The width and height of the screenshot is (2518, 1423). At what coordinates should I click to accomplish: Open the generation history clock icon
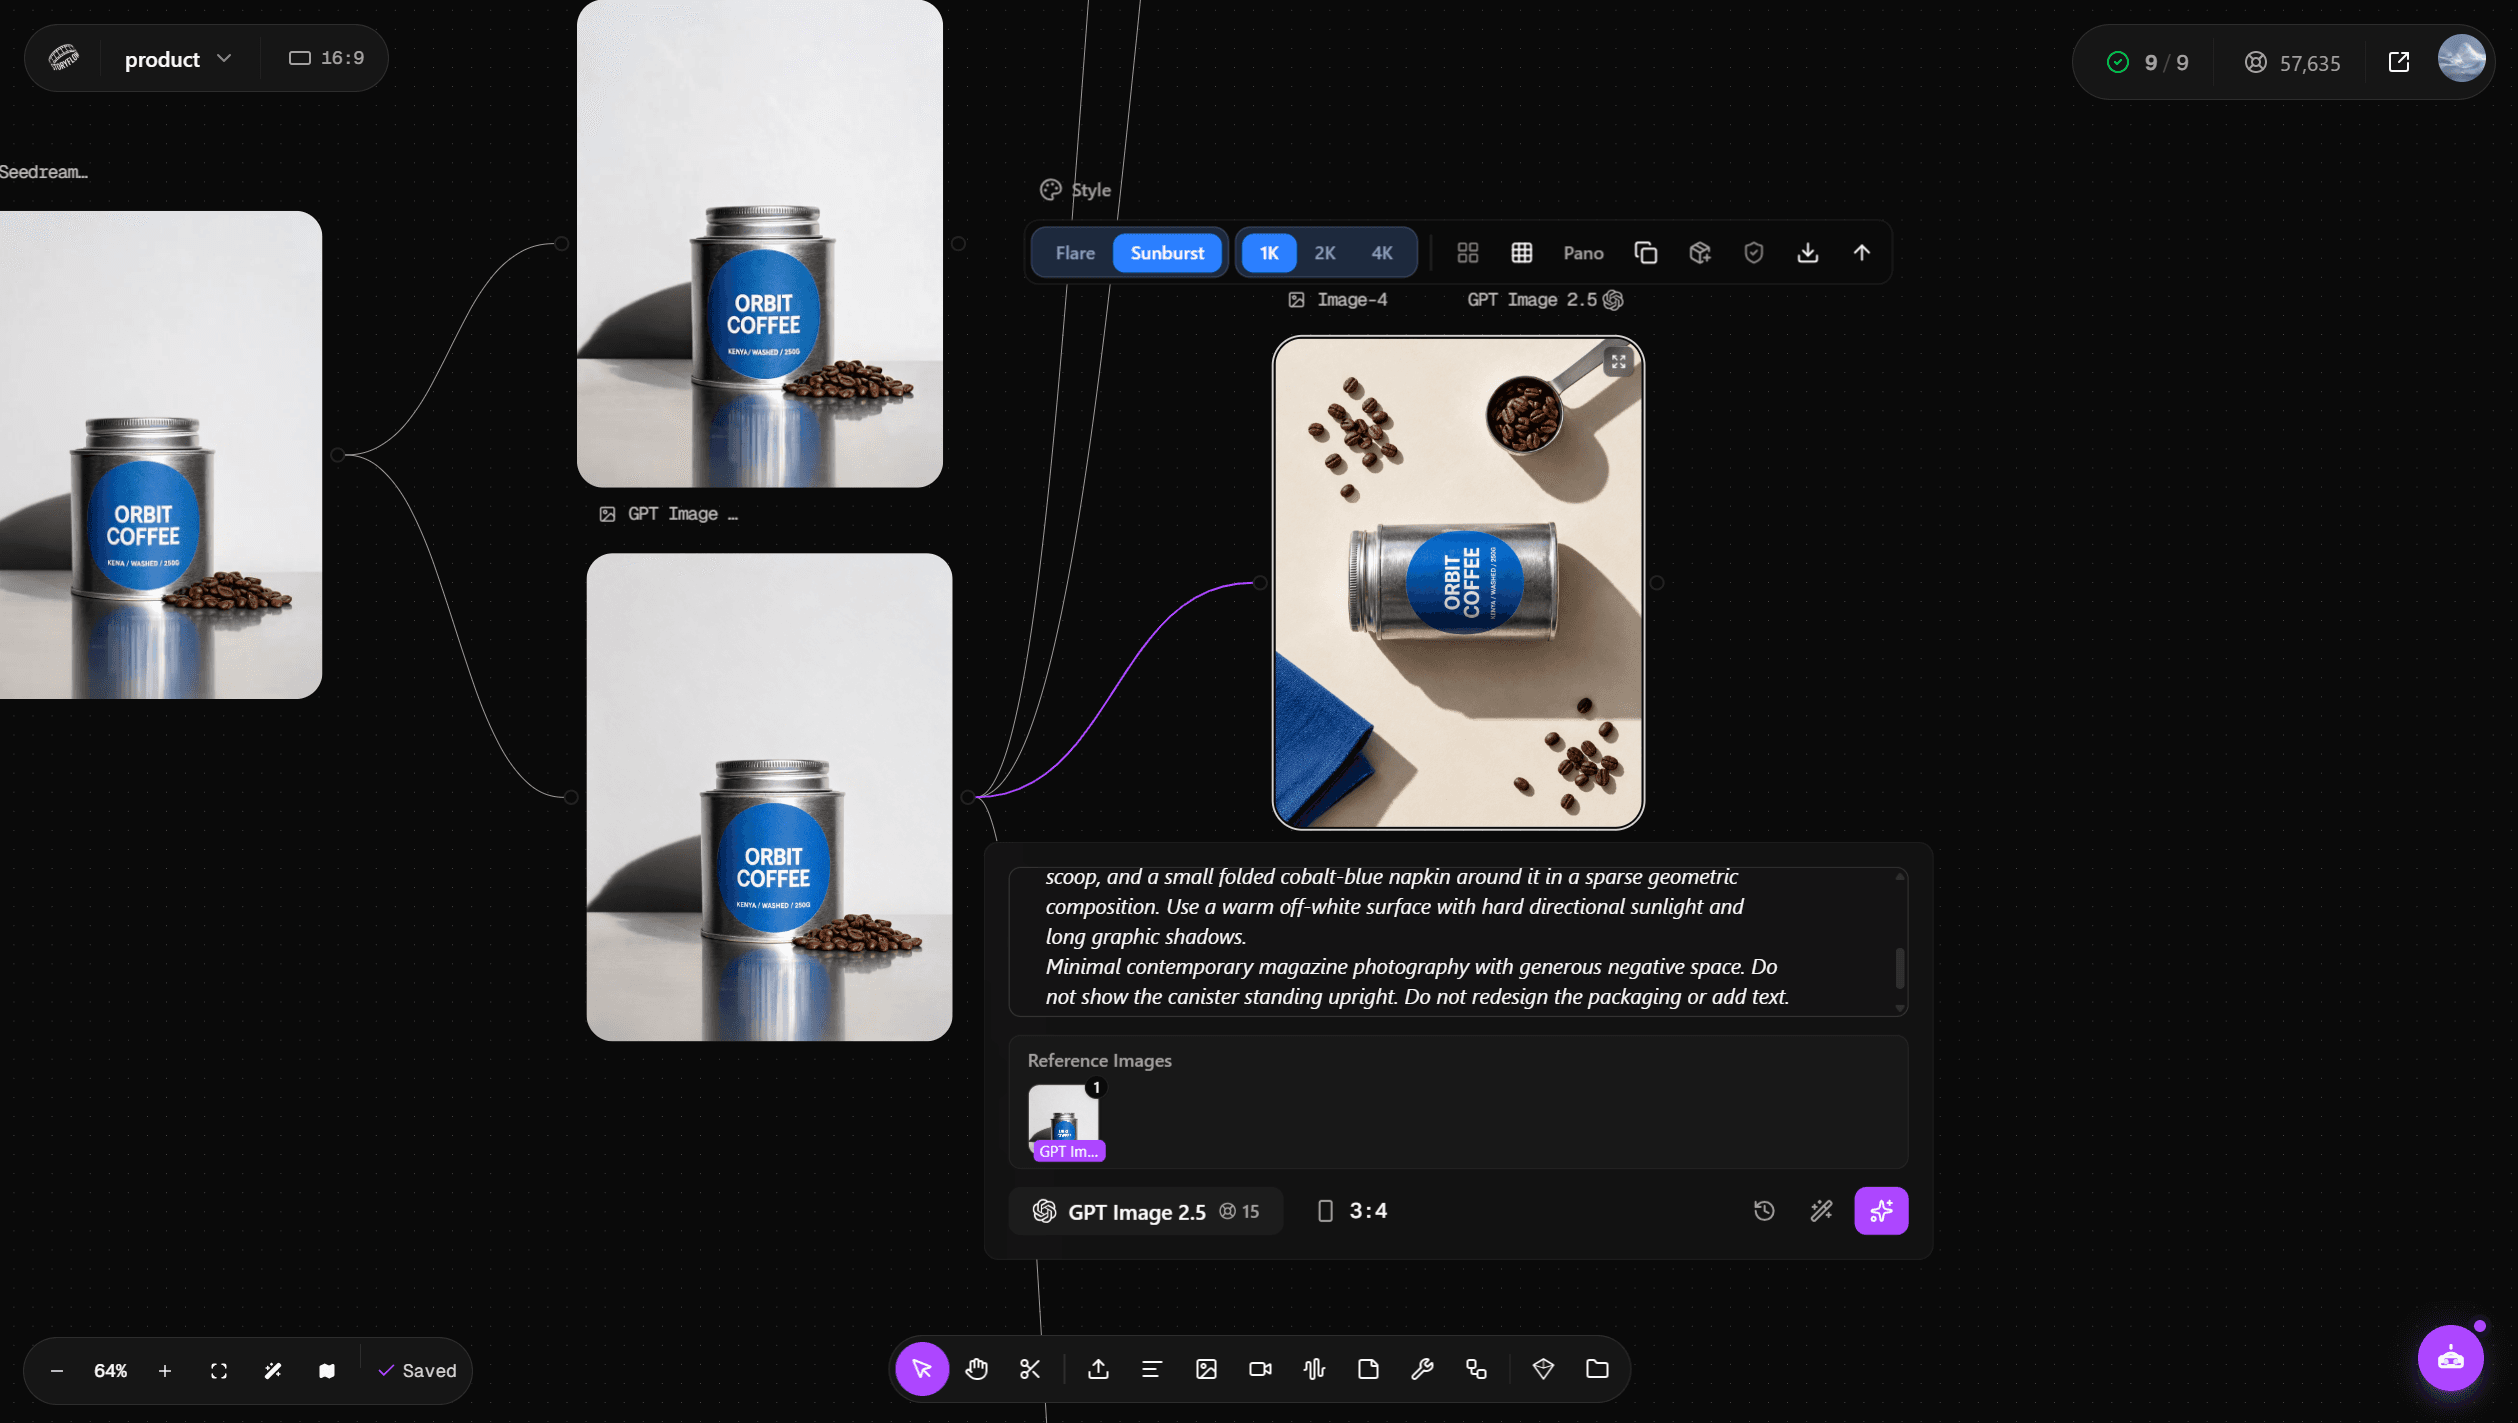[1764, 1211]
